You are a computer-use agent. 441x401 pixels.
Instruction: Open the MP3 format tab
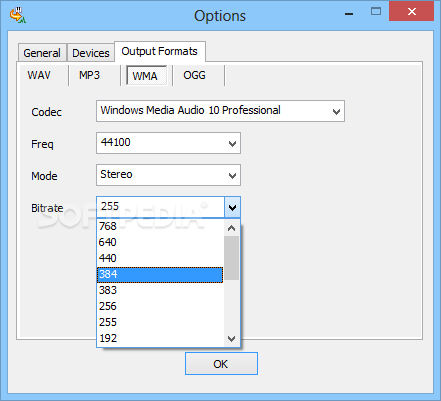coord(89,75)
